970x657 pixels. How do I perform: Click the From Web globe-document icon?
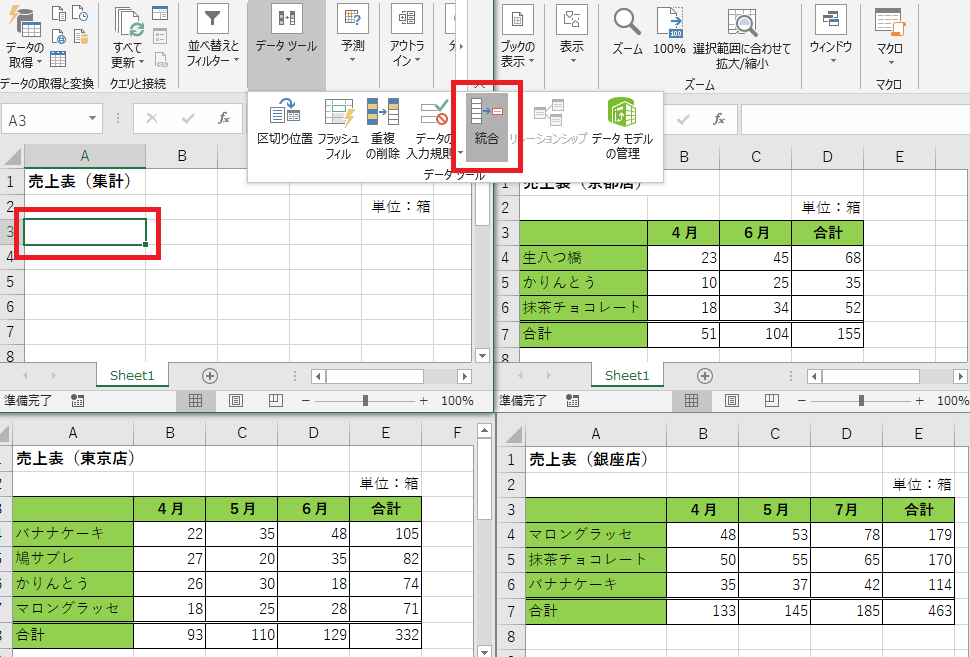coord(59,36)
